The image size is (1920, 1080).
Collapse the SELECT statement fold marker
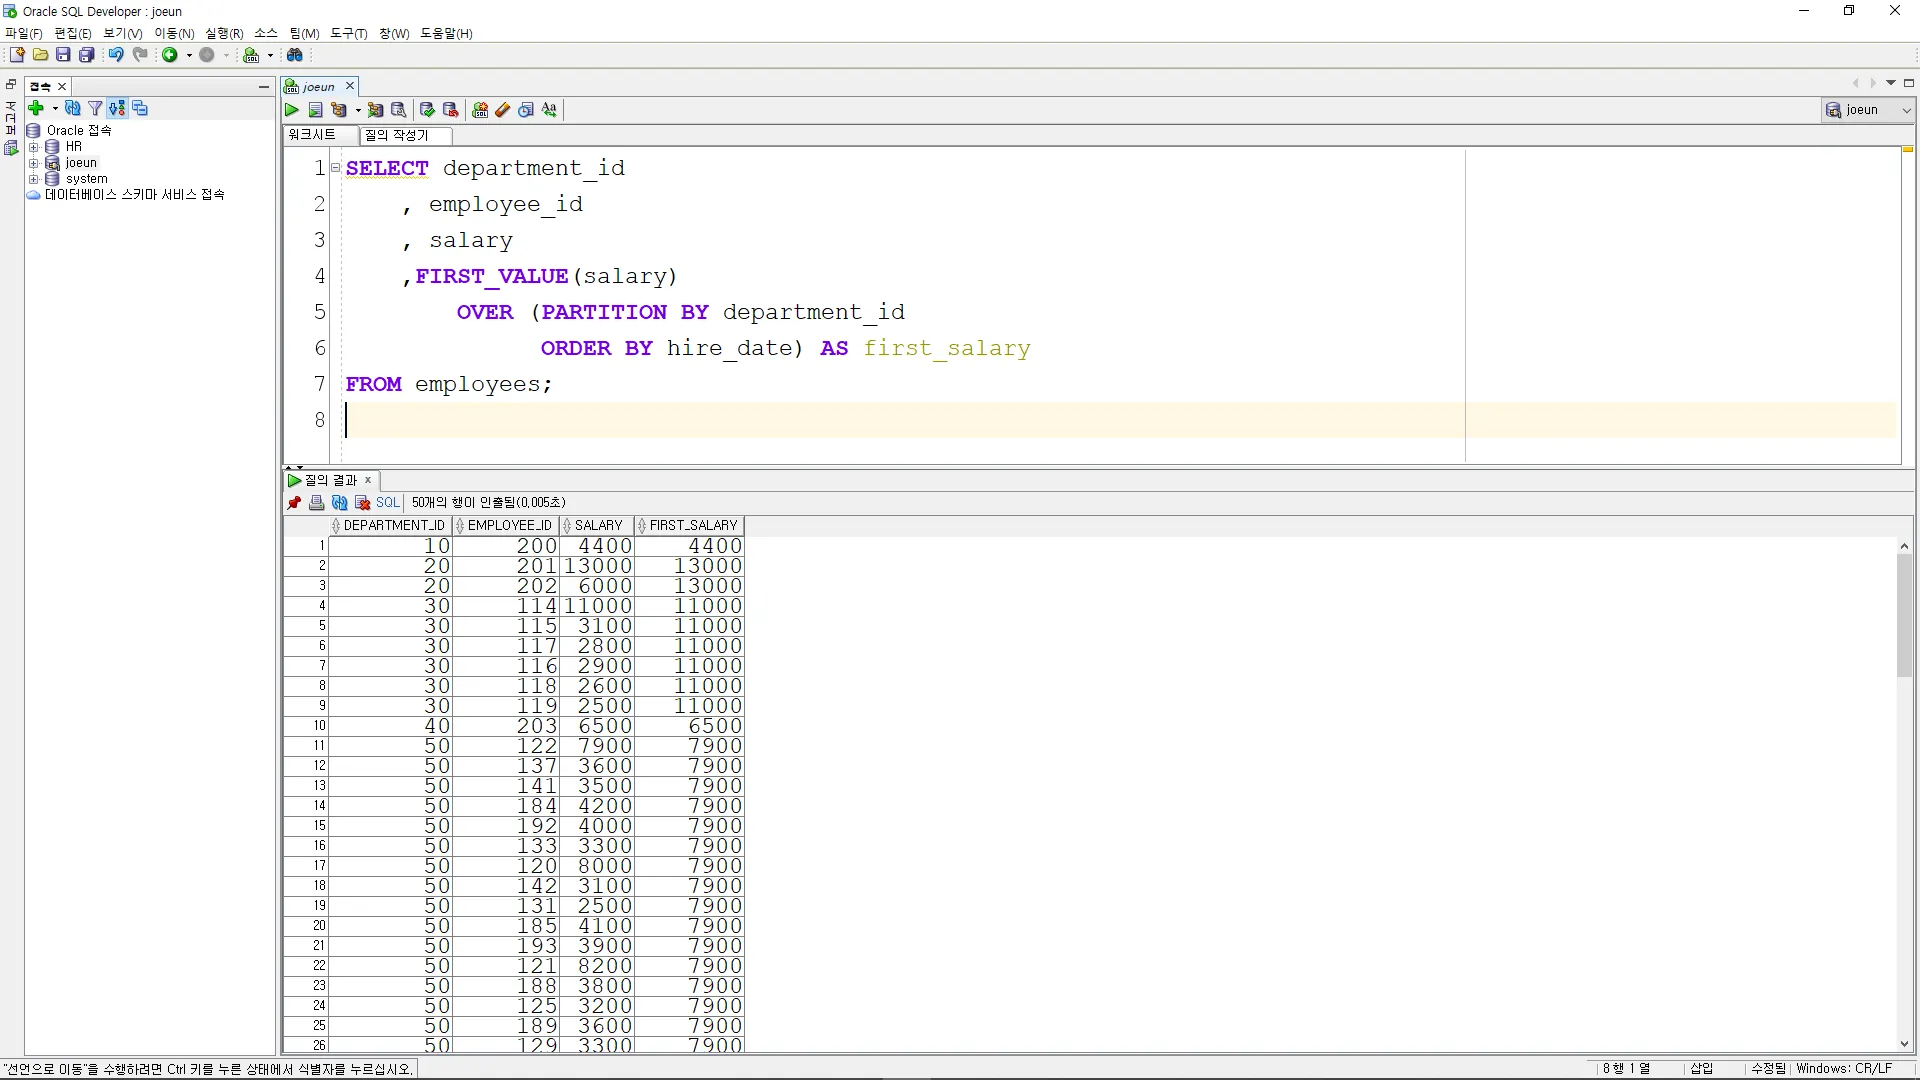(x=336, y=168)
